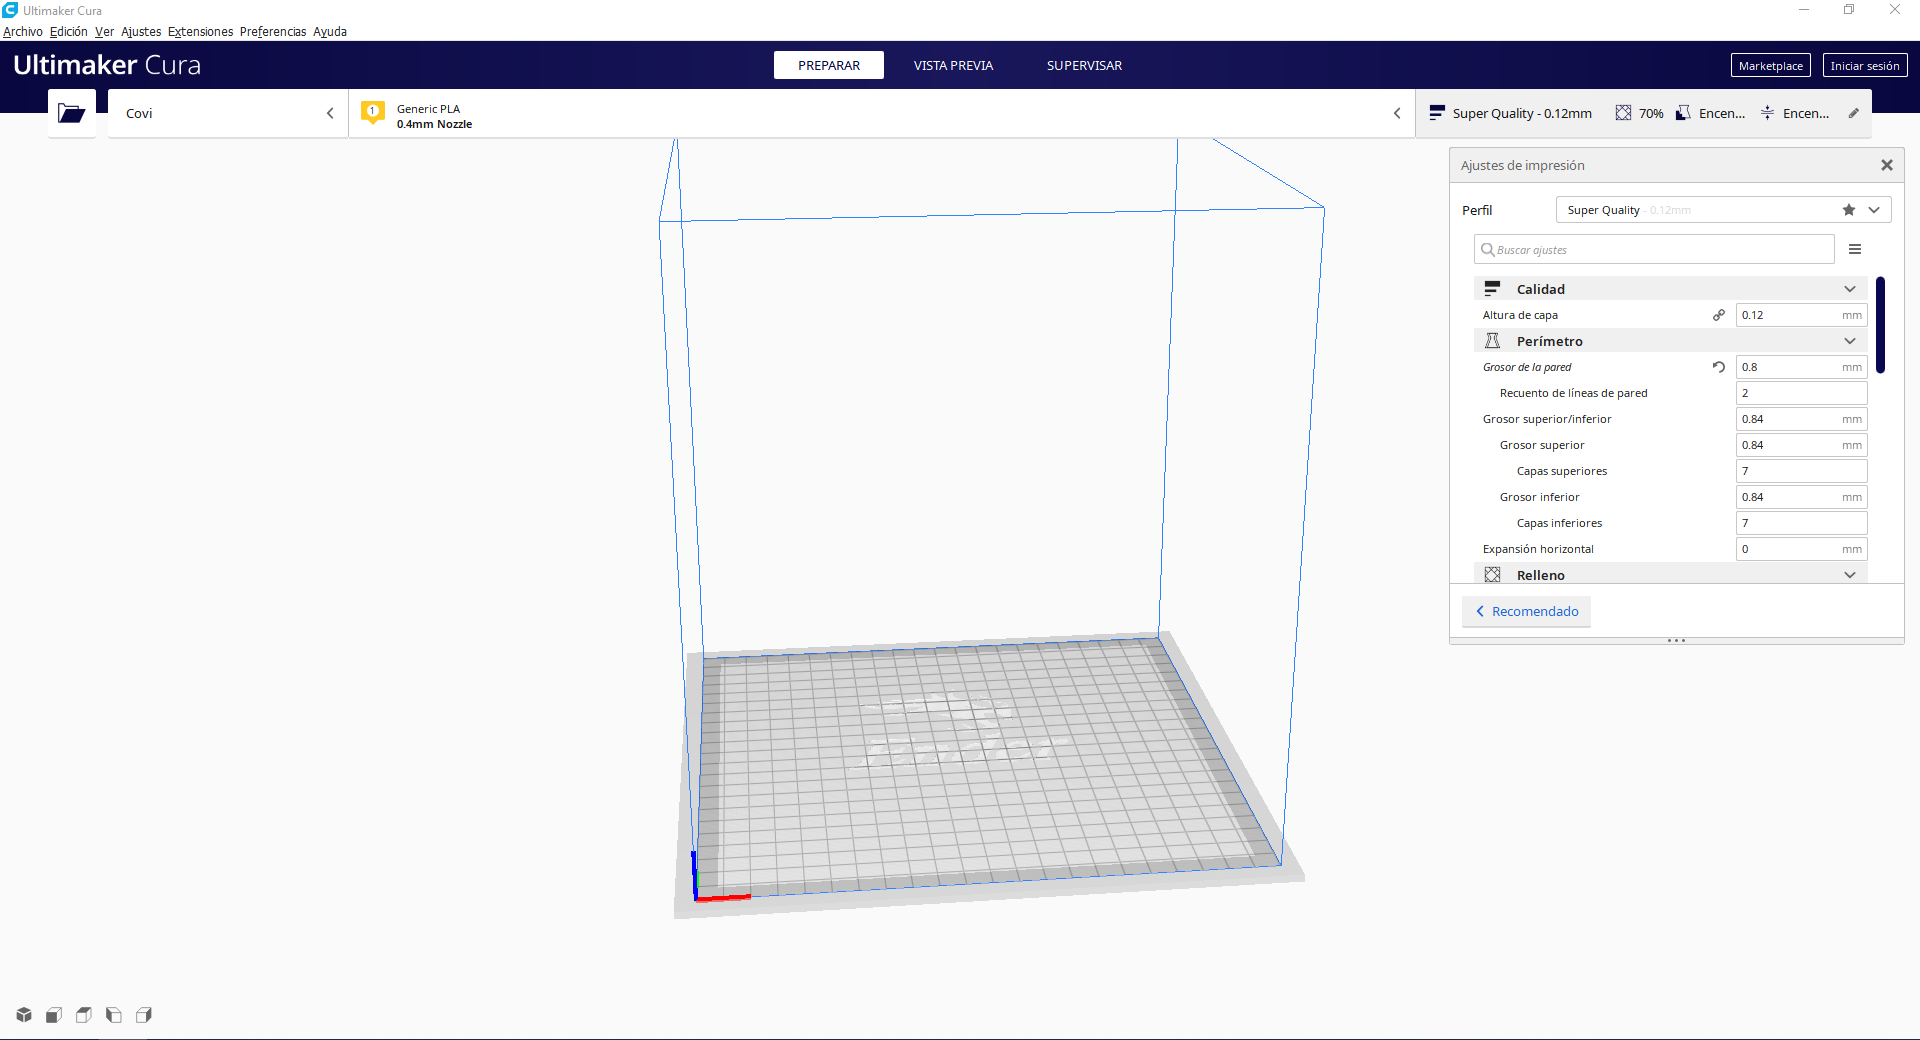The height and width of the screenshot is (1040, 1920).
Task: Open the Marketplace button
Action: [1771, 65]
